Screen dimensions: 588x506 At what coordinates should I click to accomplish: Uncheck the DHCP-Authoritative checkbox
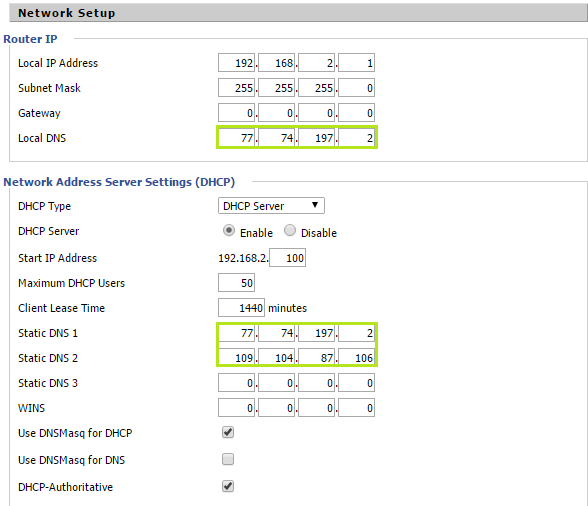(228, 486)
